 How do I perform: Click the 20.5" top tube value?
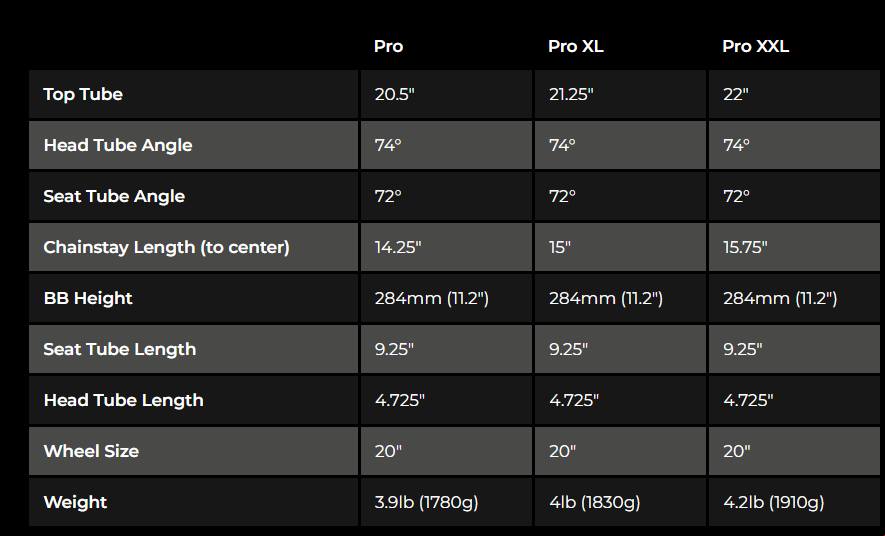coord(394,94)
